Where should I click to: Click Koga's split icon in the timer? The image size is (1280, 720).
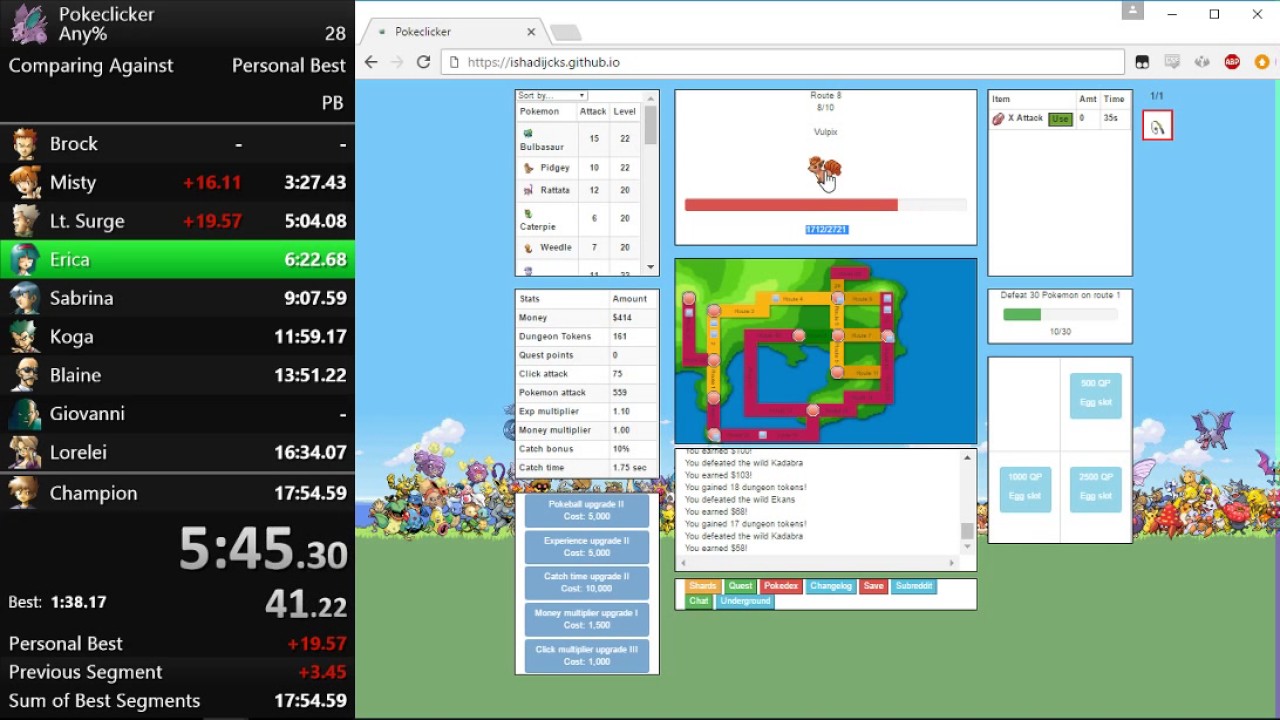(x=25, y=337)
